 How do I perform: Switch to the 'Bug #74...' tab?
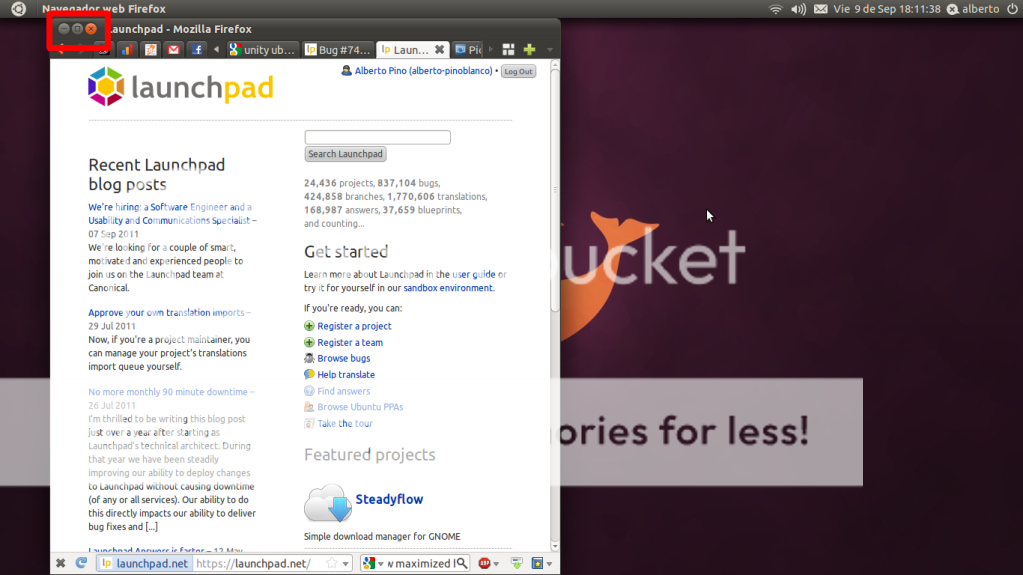(338, 49)
